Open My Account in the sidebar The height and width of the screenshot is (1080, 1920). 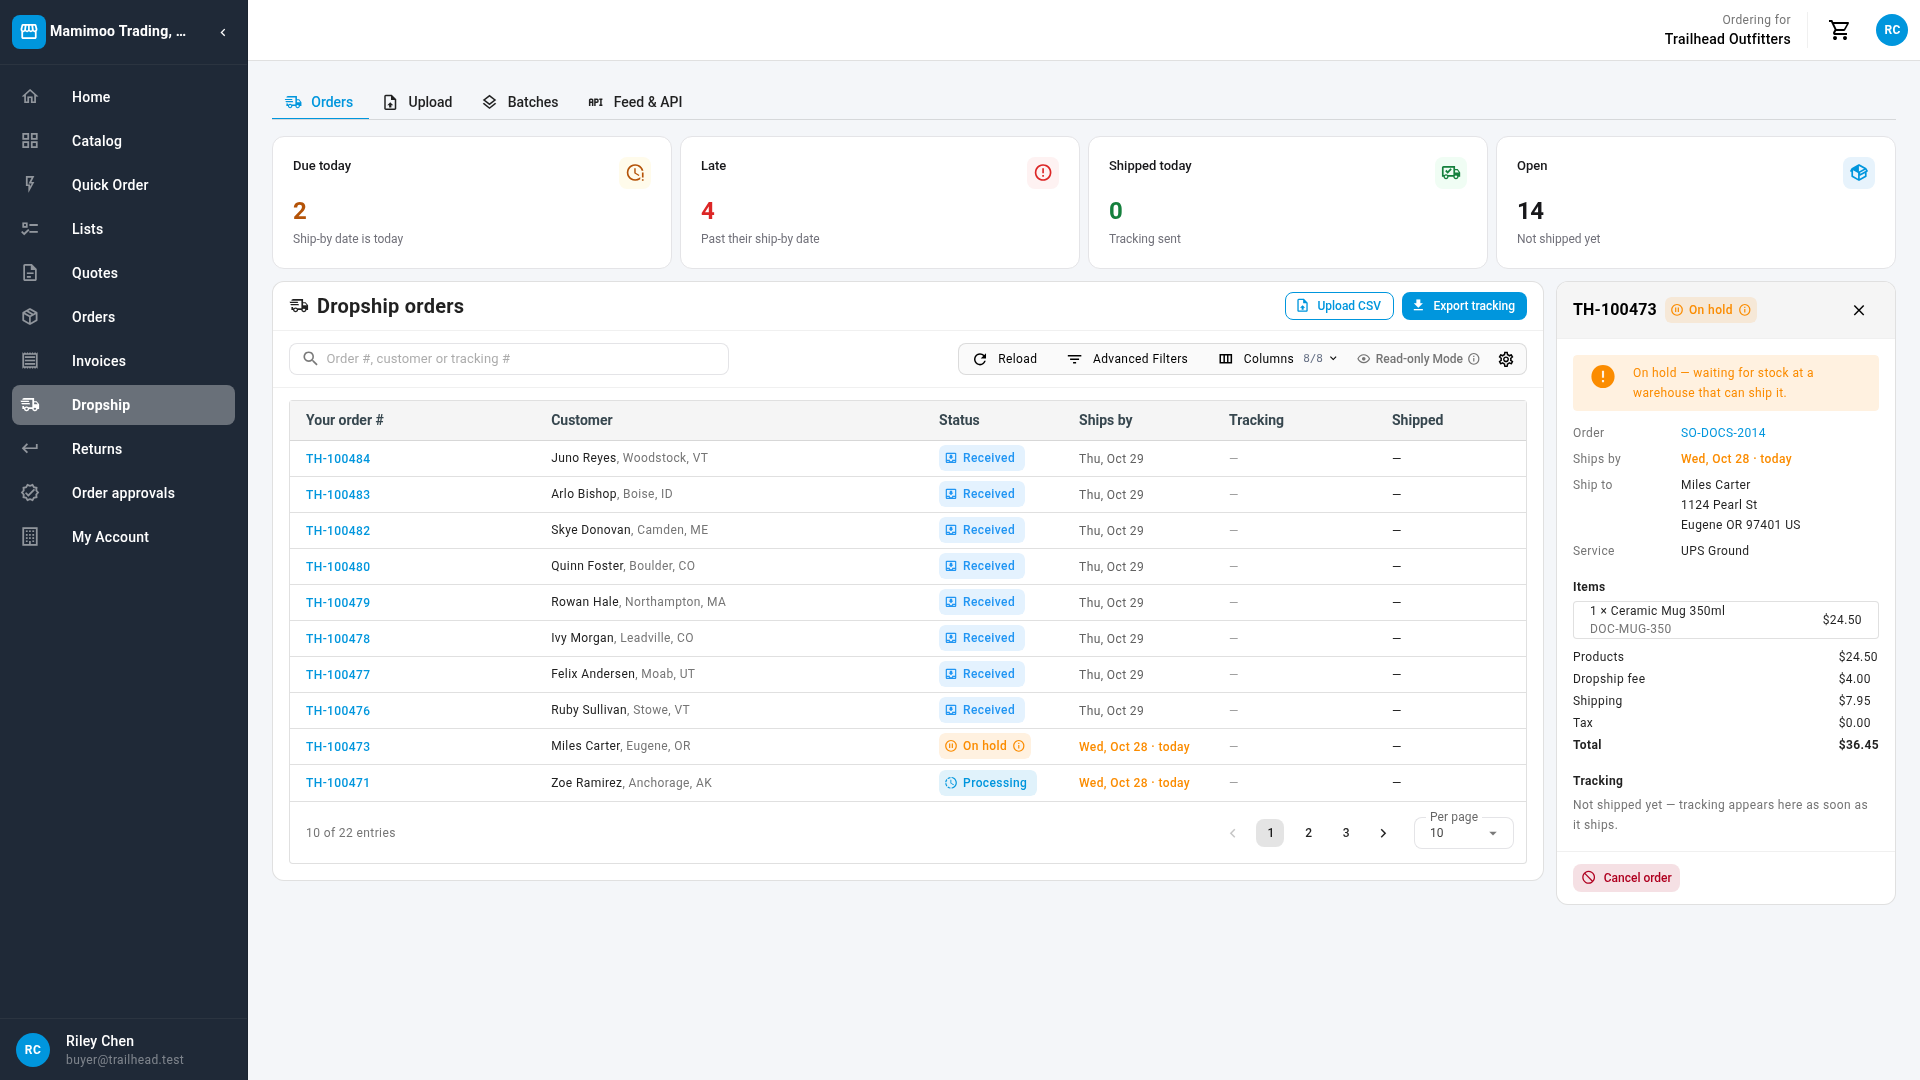124,537
